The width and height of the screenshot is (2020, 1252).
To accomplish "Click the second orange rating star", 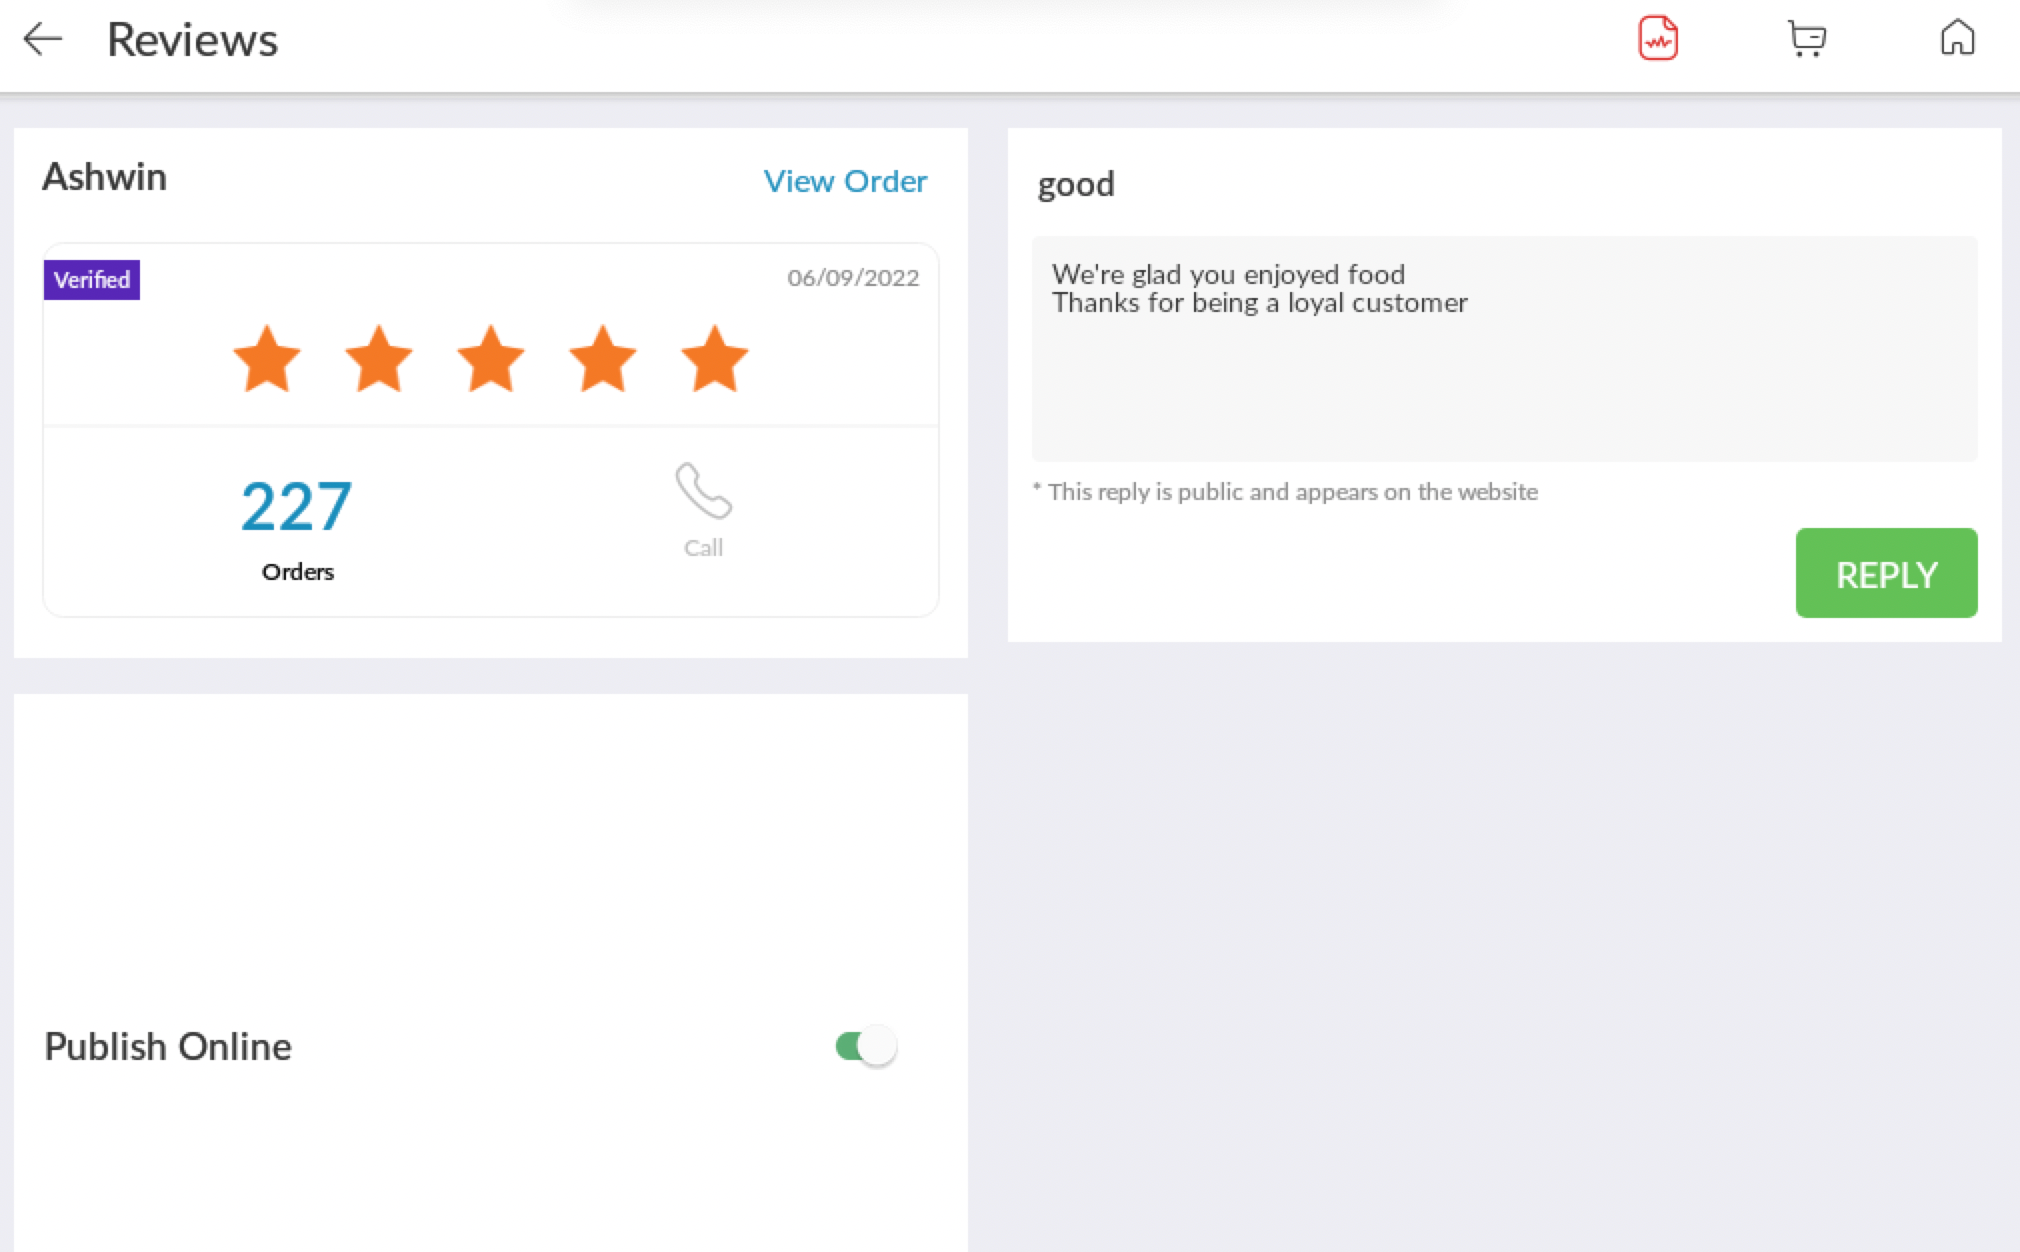I will (379, 359).
